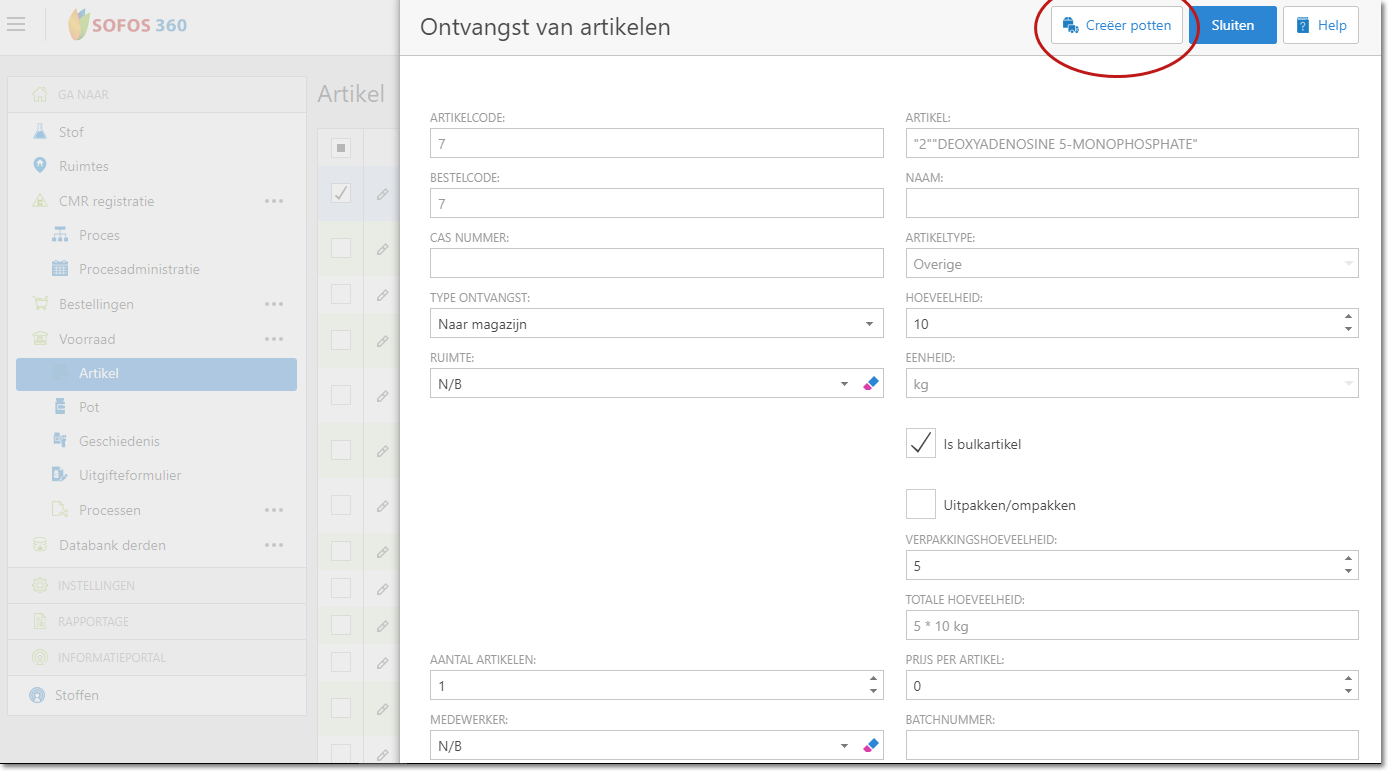The image size is (1388, 771).
Task: Click the Stof flask icon in sidebar
Action: click(40, 132)
